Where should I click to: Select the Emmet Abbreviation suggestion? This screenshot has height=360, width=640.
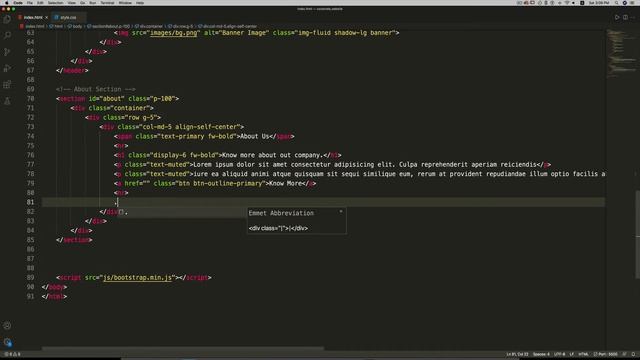[181, 213]
